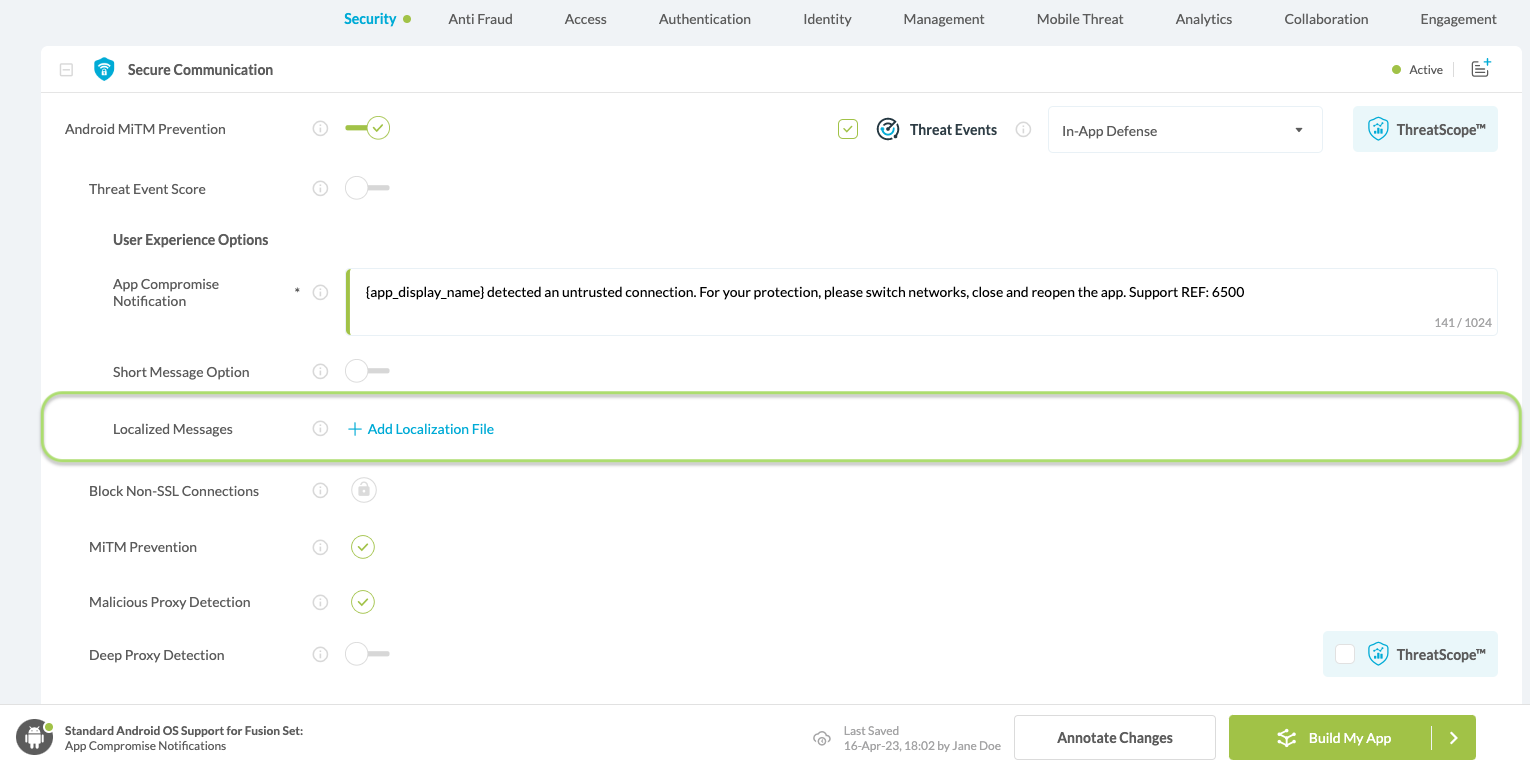Click the Android robot icon in the footer
Viewport: 1530px width, 767px height.
point(34,736)
